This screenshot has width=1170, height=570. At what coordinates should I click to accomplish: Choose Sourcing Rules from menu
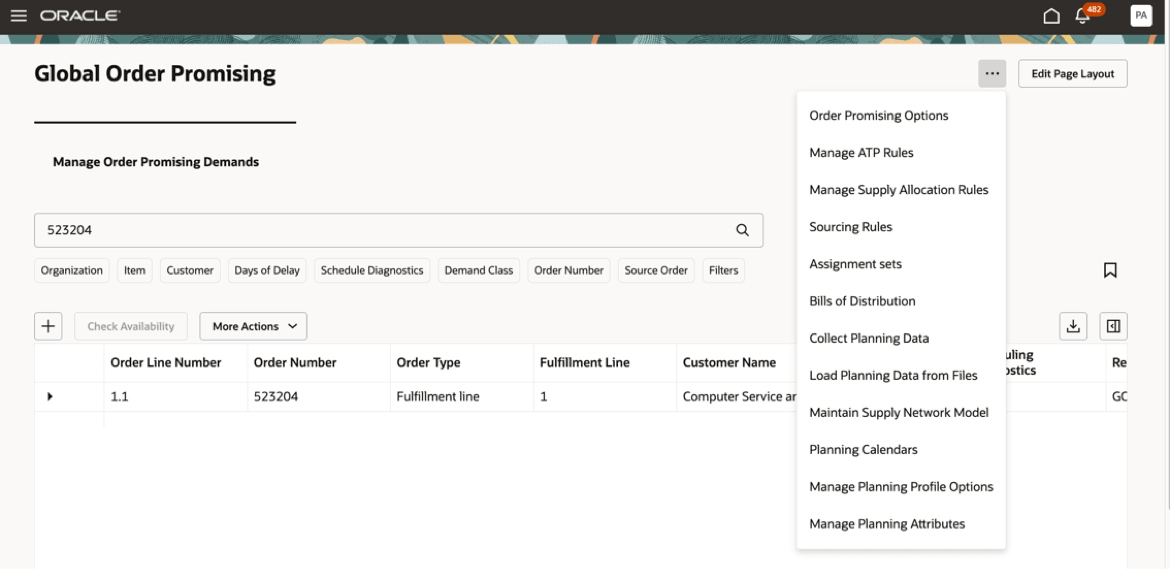901,227
